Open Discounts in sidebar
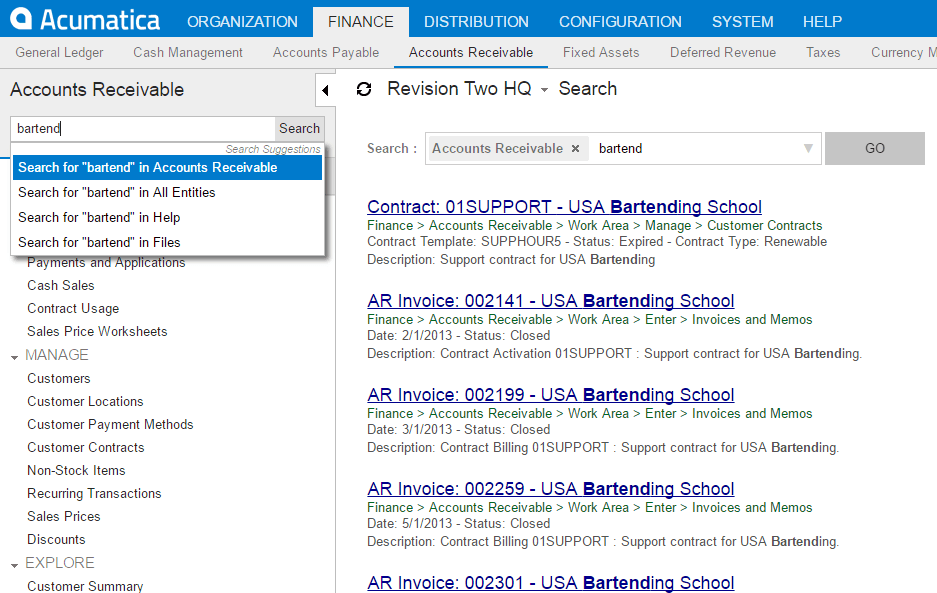The image size is (937, 593). pyautogui.click(x=56, y=539)
